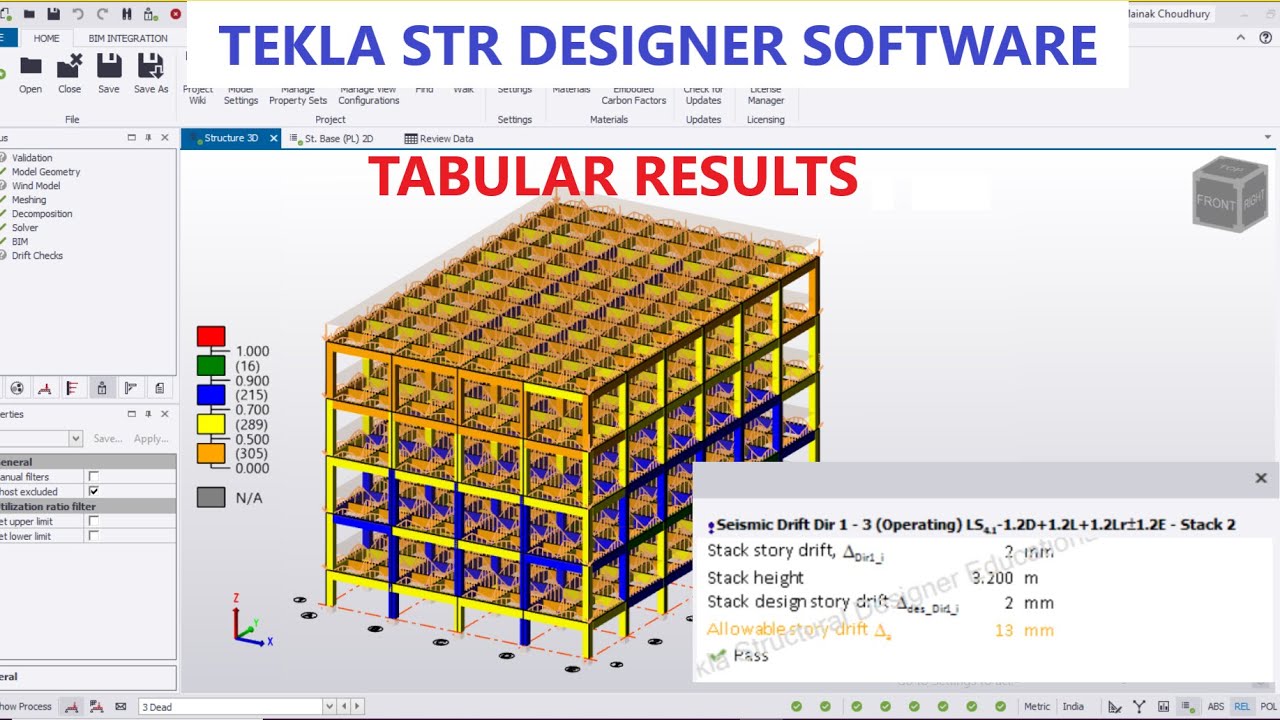
Task: Pin the Properties panel
Action: 148,414
